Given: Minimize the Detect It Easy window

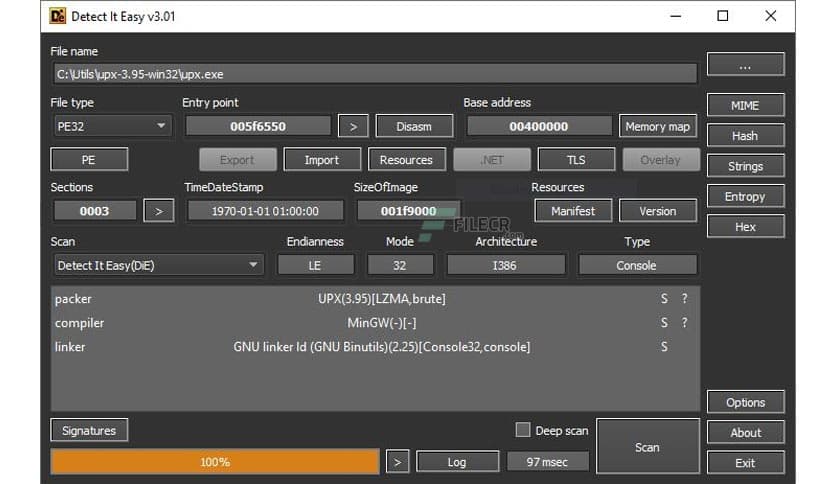Looking at the screenshot, I should pyautogui.click(x=676, y=16).
